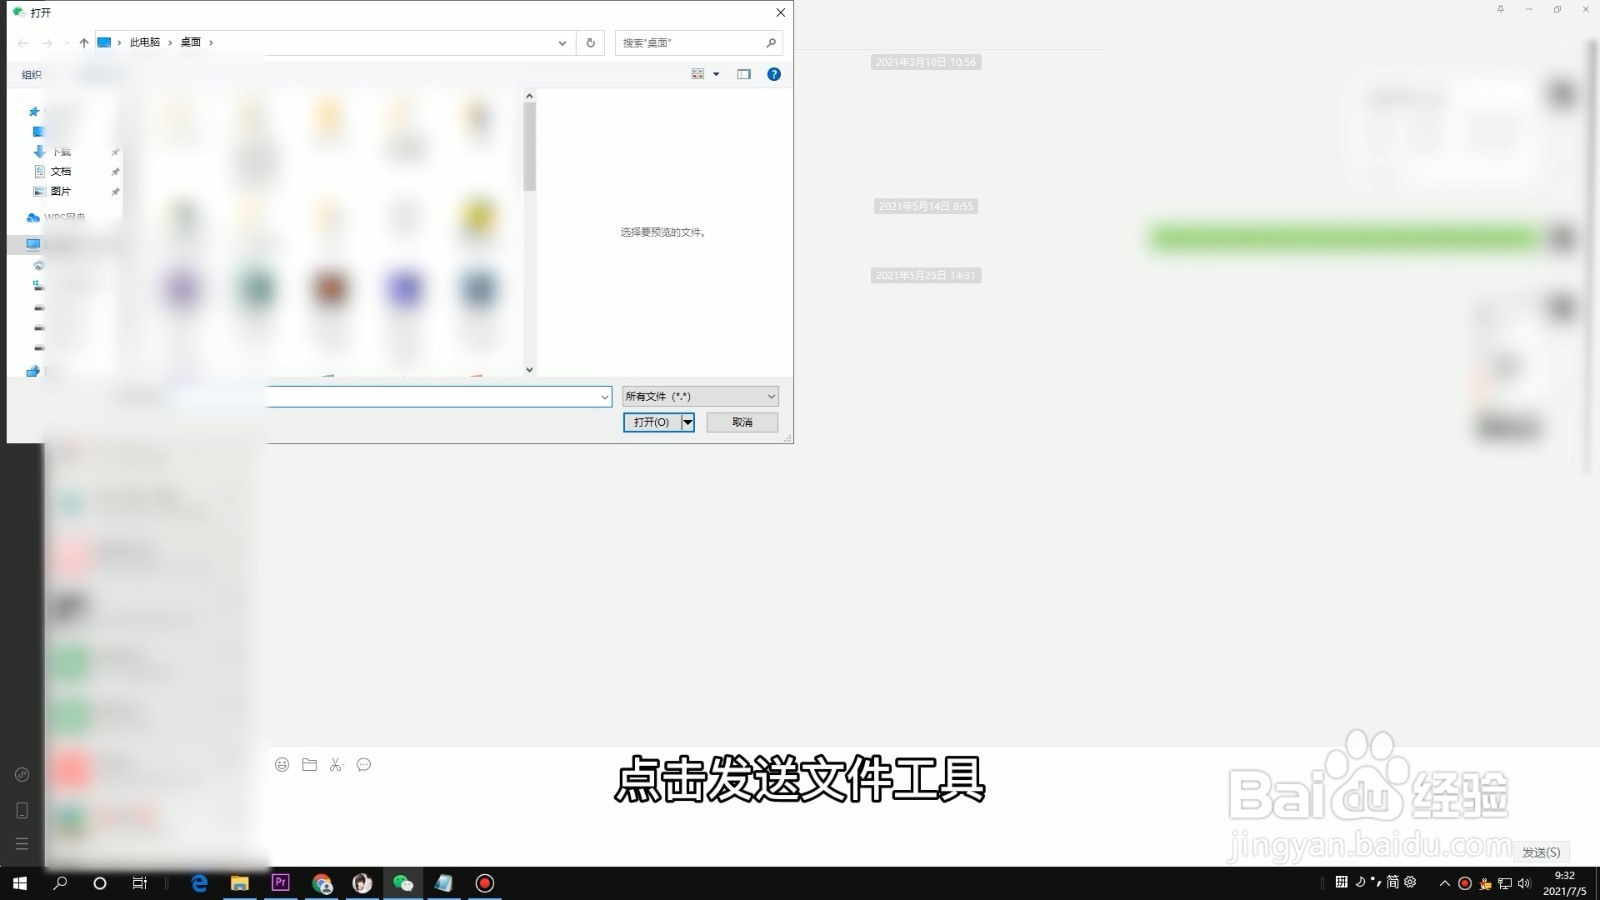This screenshot has height=900, width=1600.
Task: Click the phone icon in WeChat sidebar
Action: tap(22, 810)
